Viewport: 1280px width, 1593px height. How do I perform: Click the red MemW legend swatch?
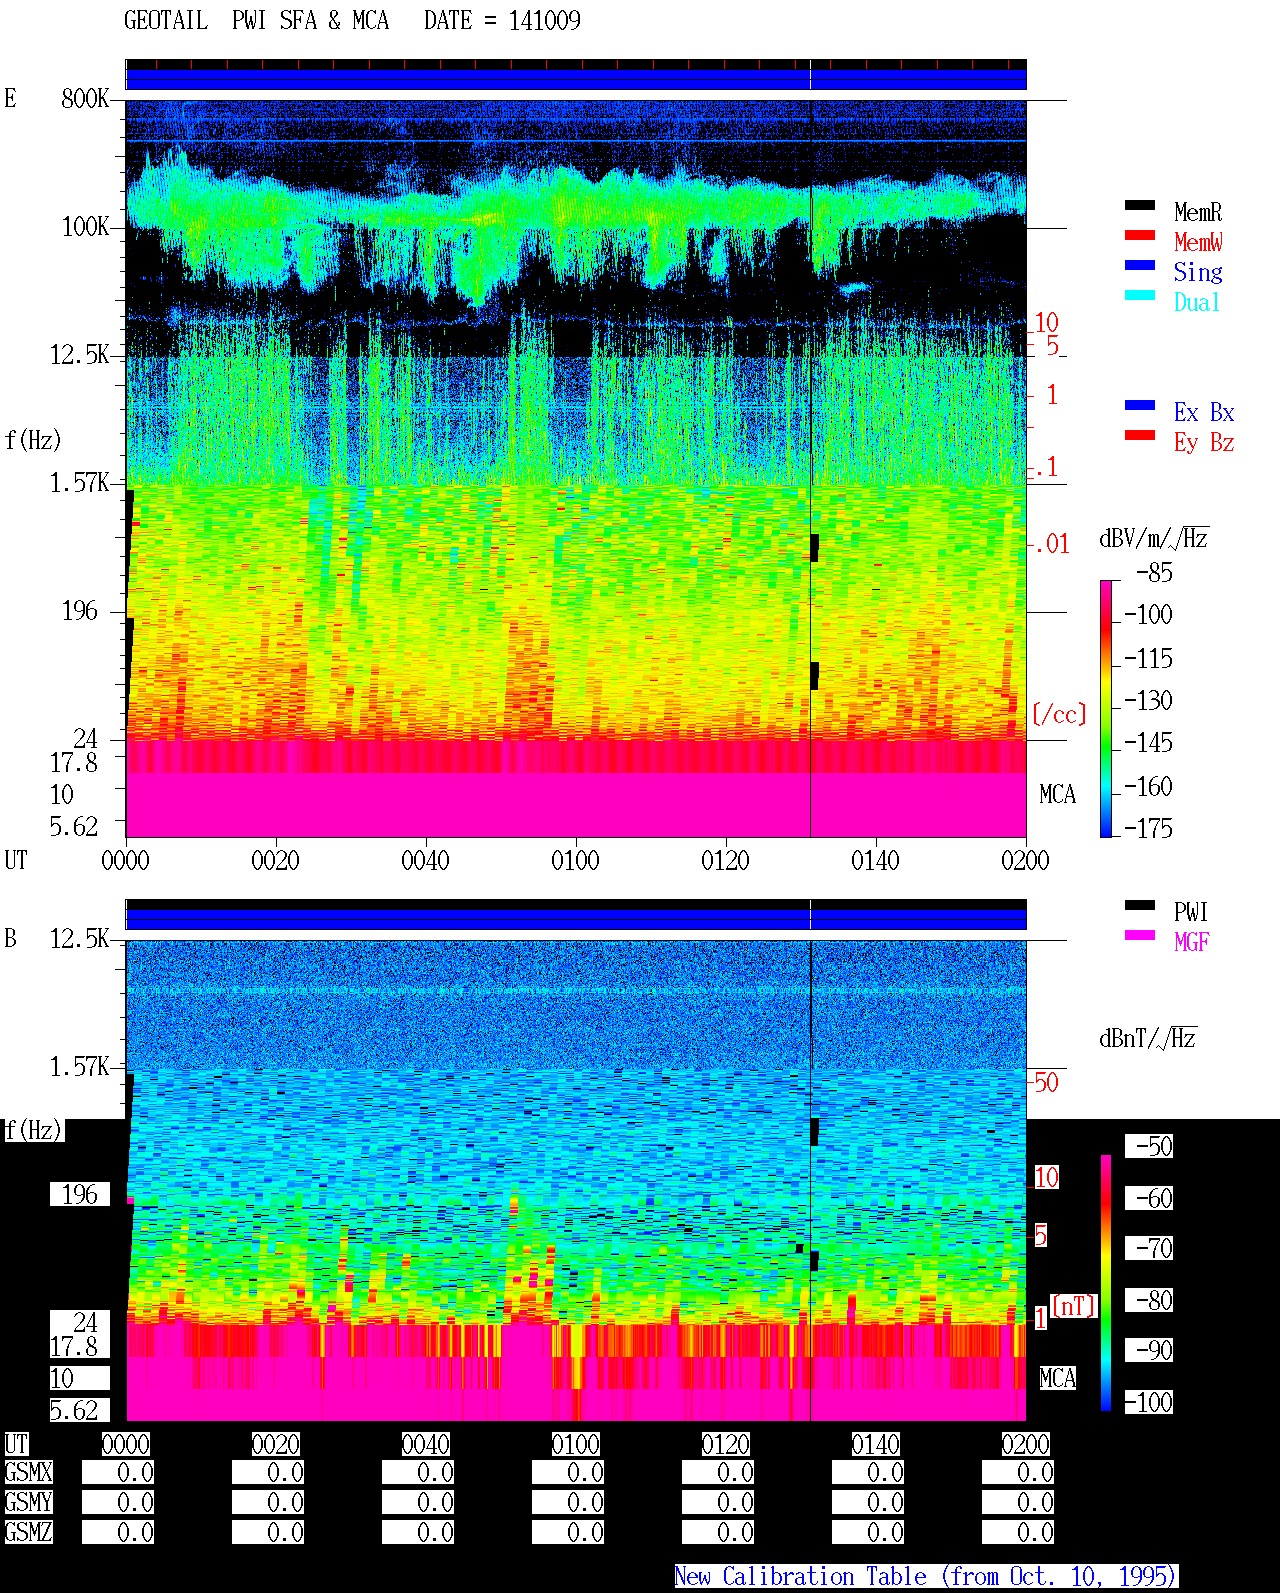coord(1140,235)
